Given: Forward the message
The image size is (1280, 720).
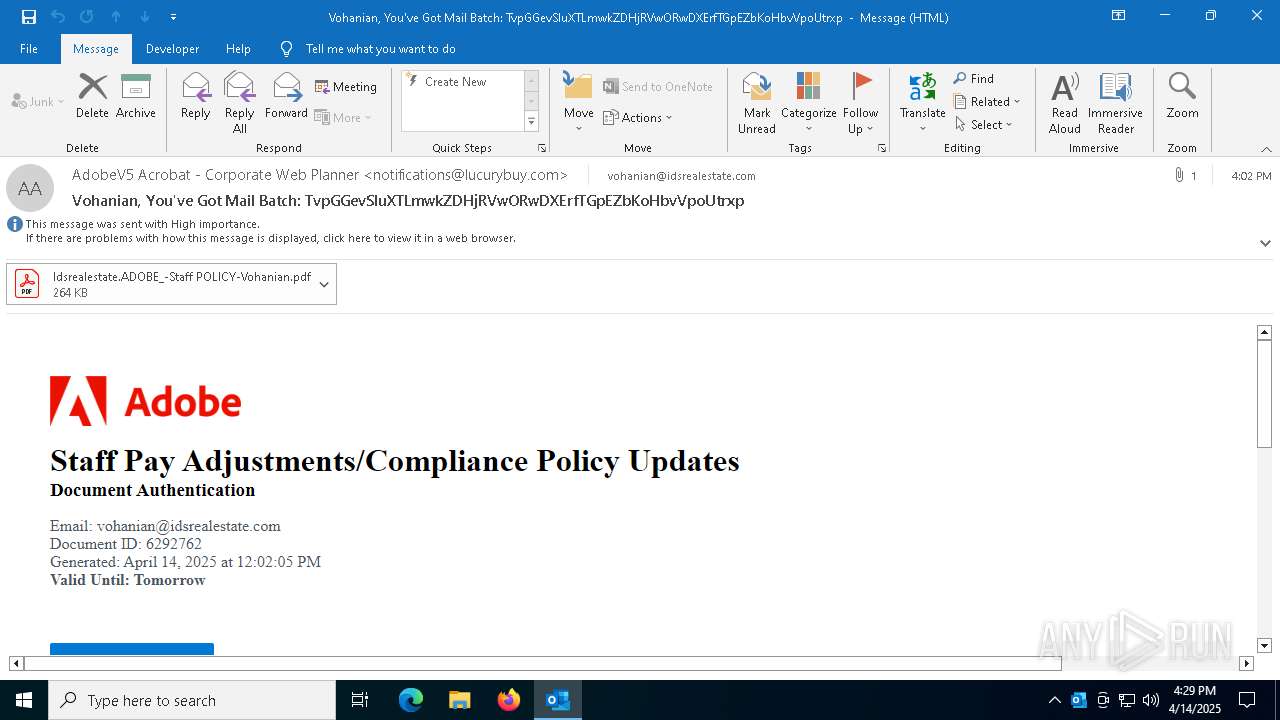Looking at the screenshot, I should coord(286,96).
